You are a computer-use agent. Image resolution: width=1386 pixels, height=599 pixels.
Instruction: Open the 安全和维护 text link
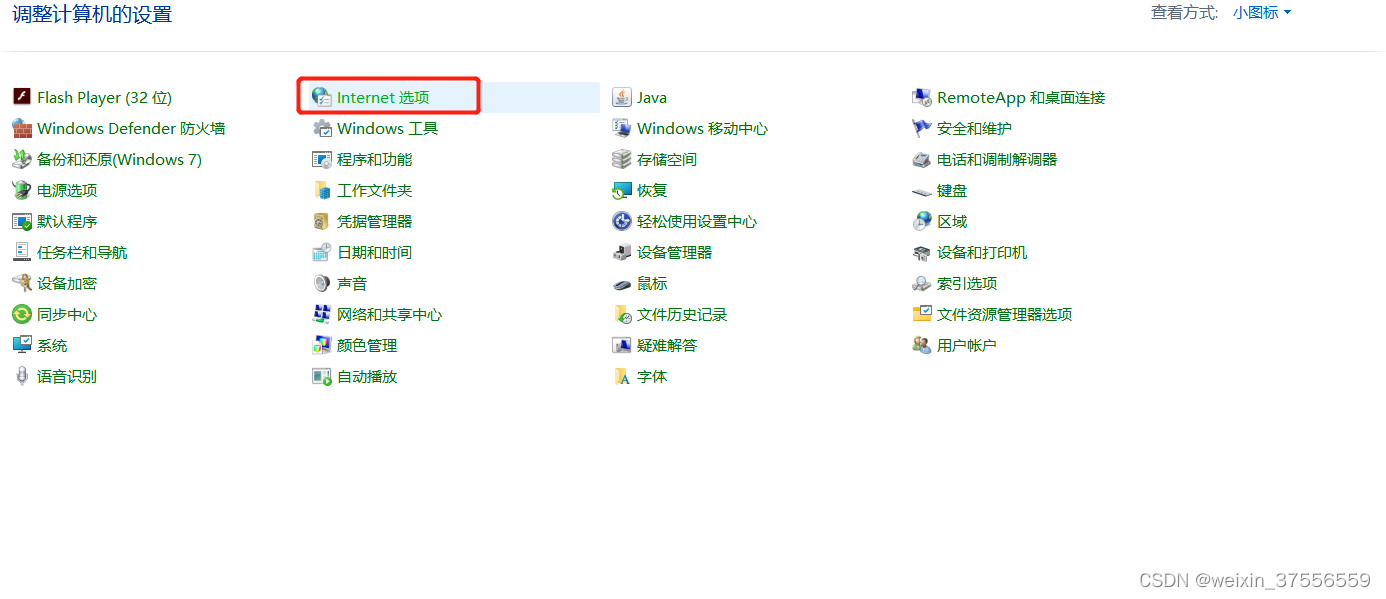click(x=974, y=128)
